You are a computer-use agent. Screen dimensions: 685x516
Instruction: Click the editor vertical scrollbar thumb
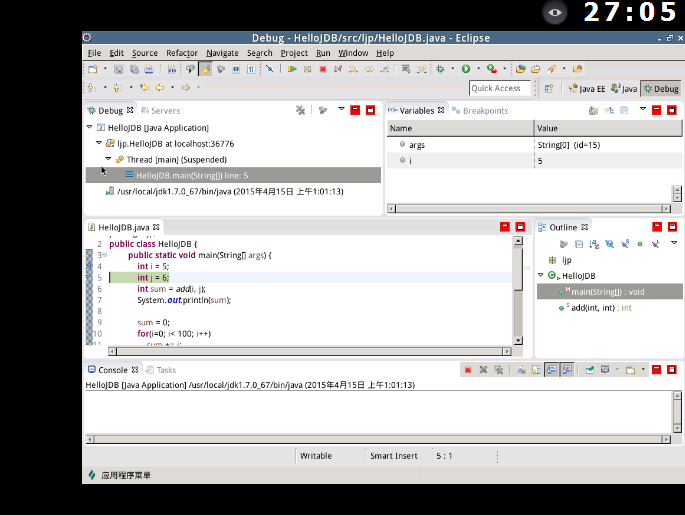518,269
